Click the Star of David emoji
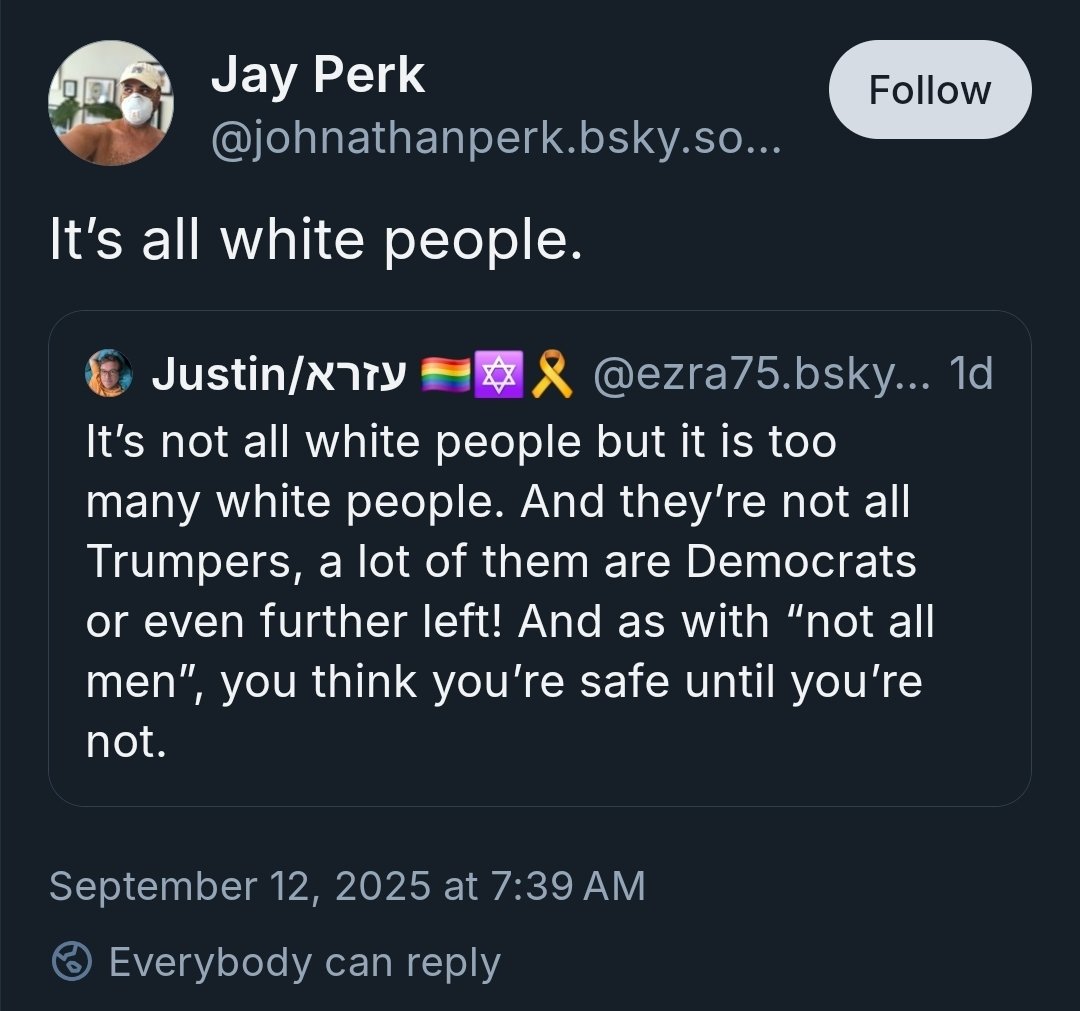Image resolution: width=1080 pixels, height=1011 pixels. [x=497, y=376]
